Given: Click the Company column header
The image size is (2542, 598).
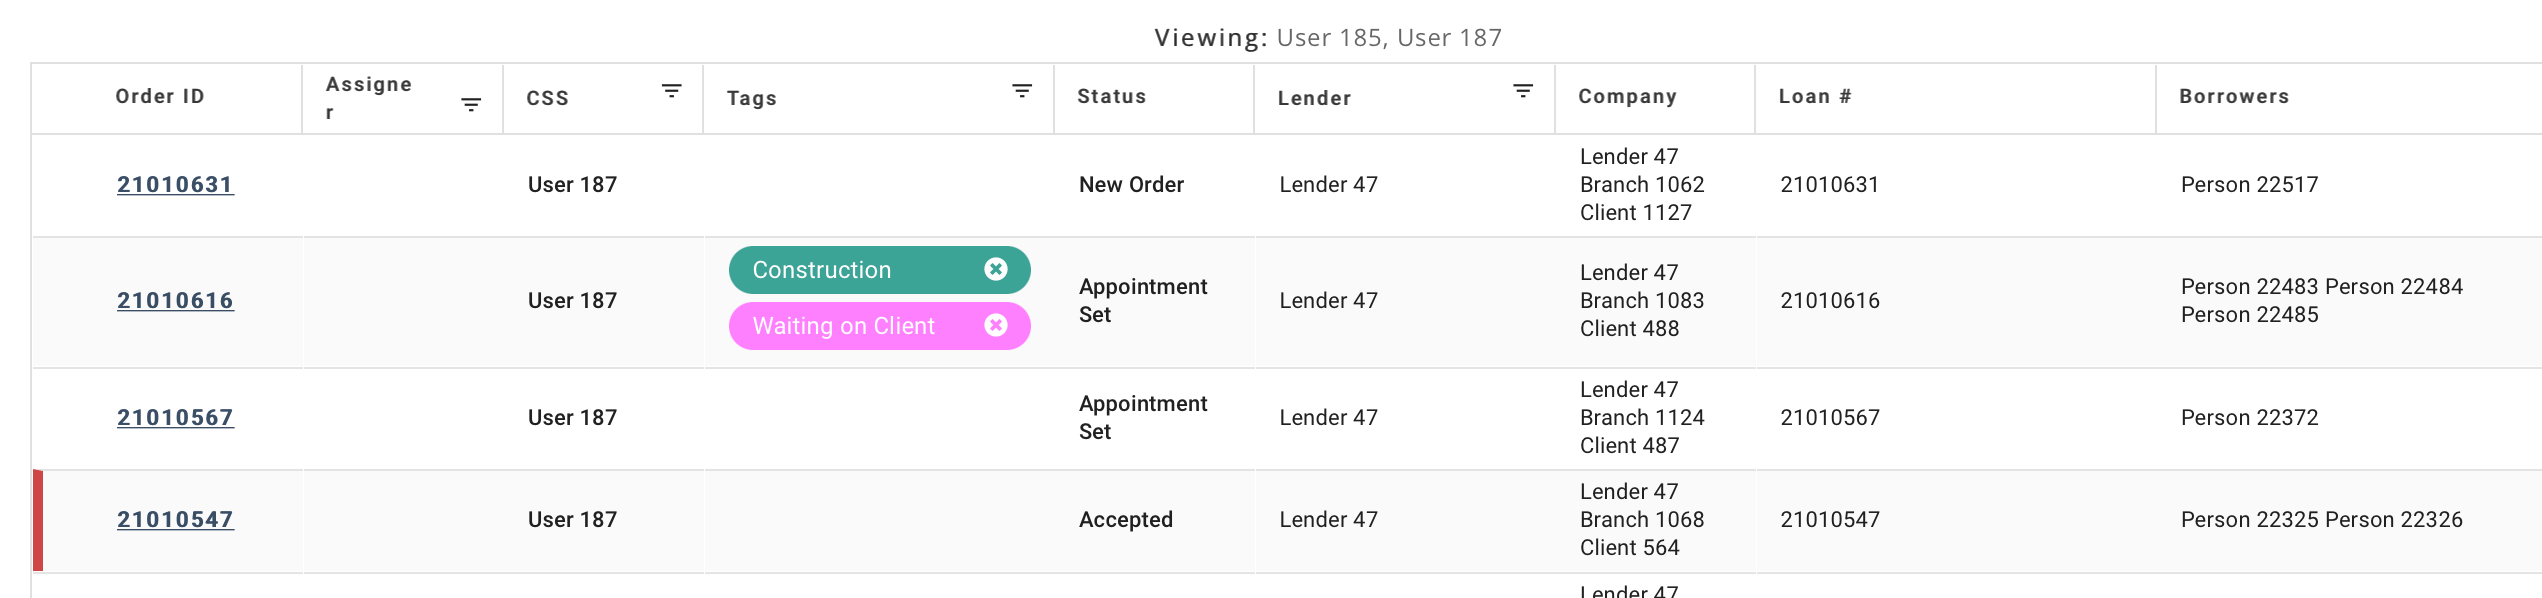Looking at the screenshot, I should pos(1627,97).
